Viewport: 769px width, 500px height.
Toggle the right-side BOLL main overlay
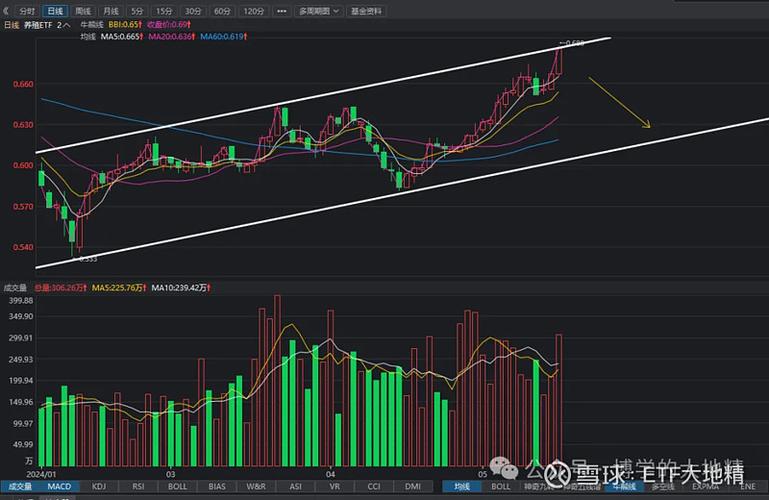coord(501,486)
